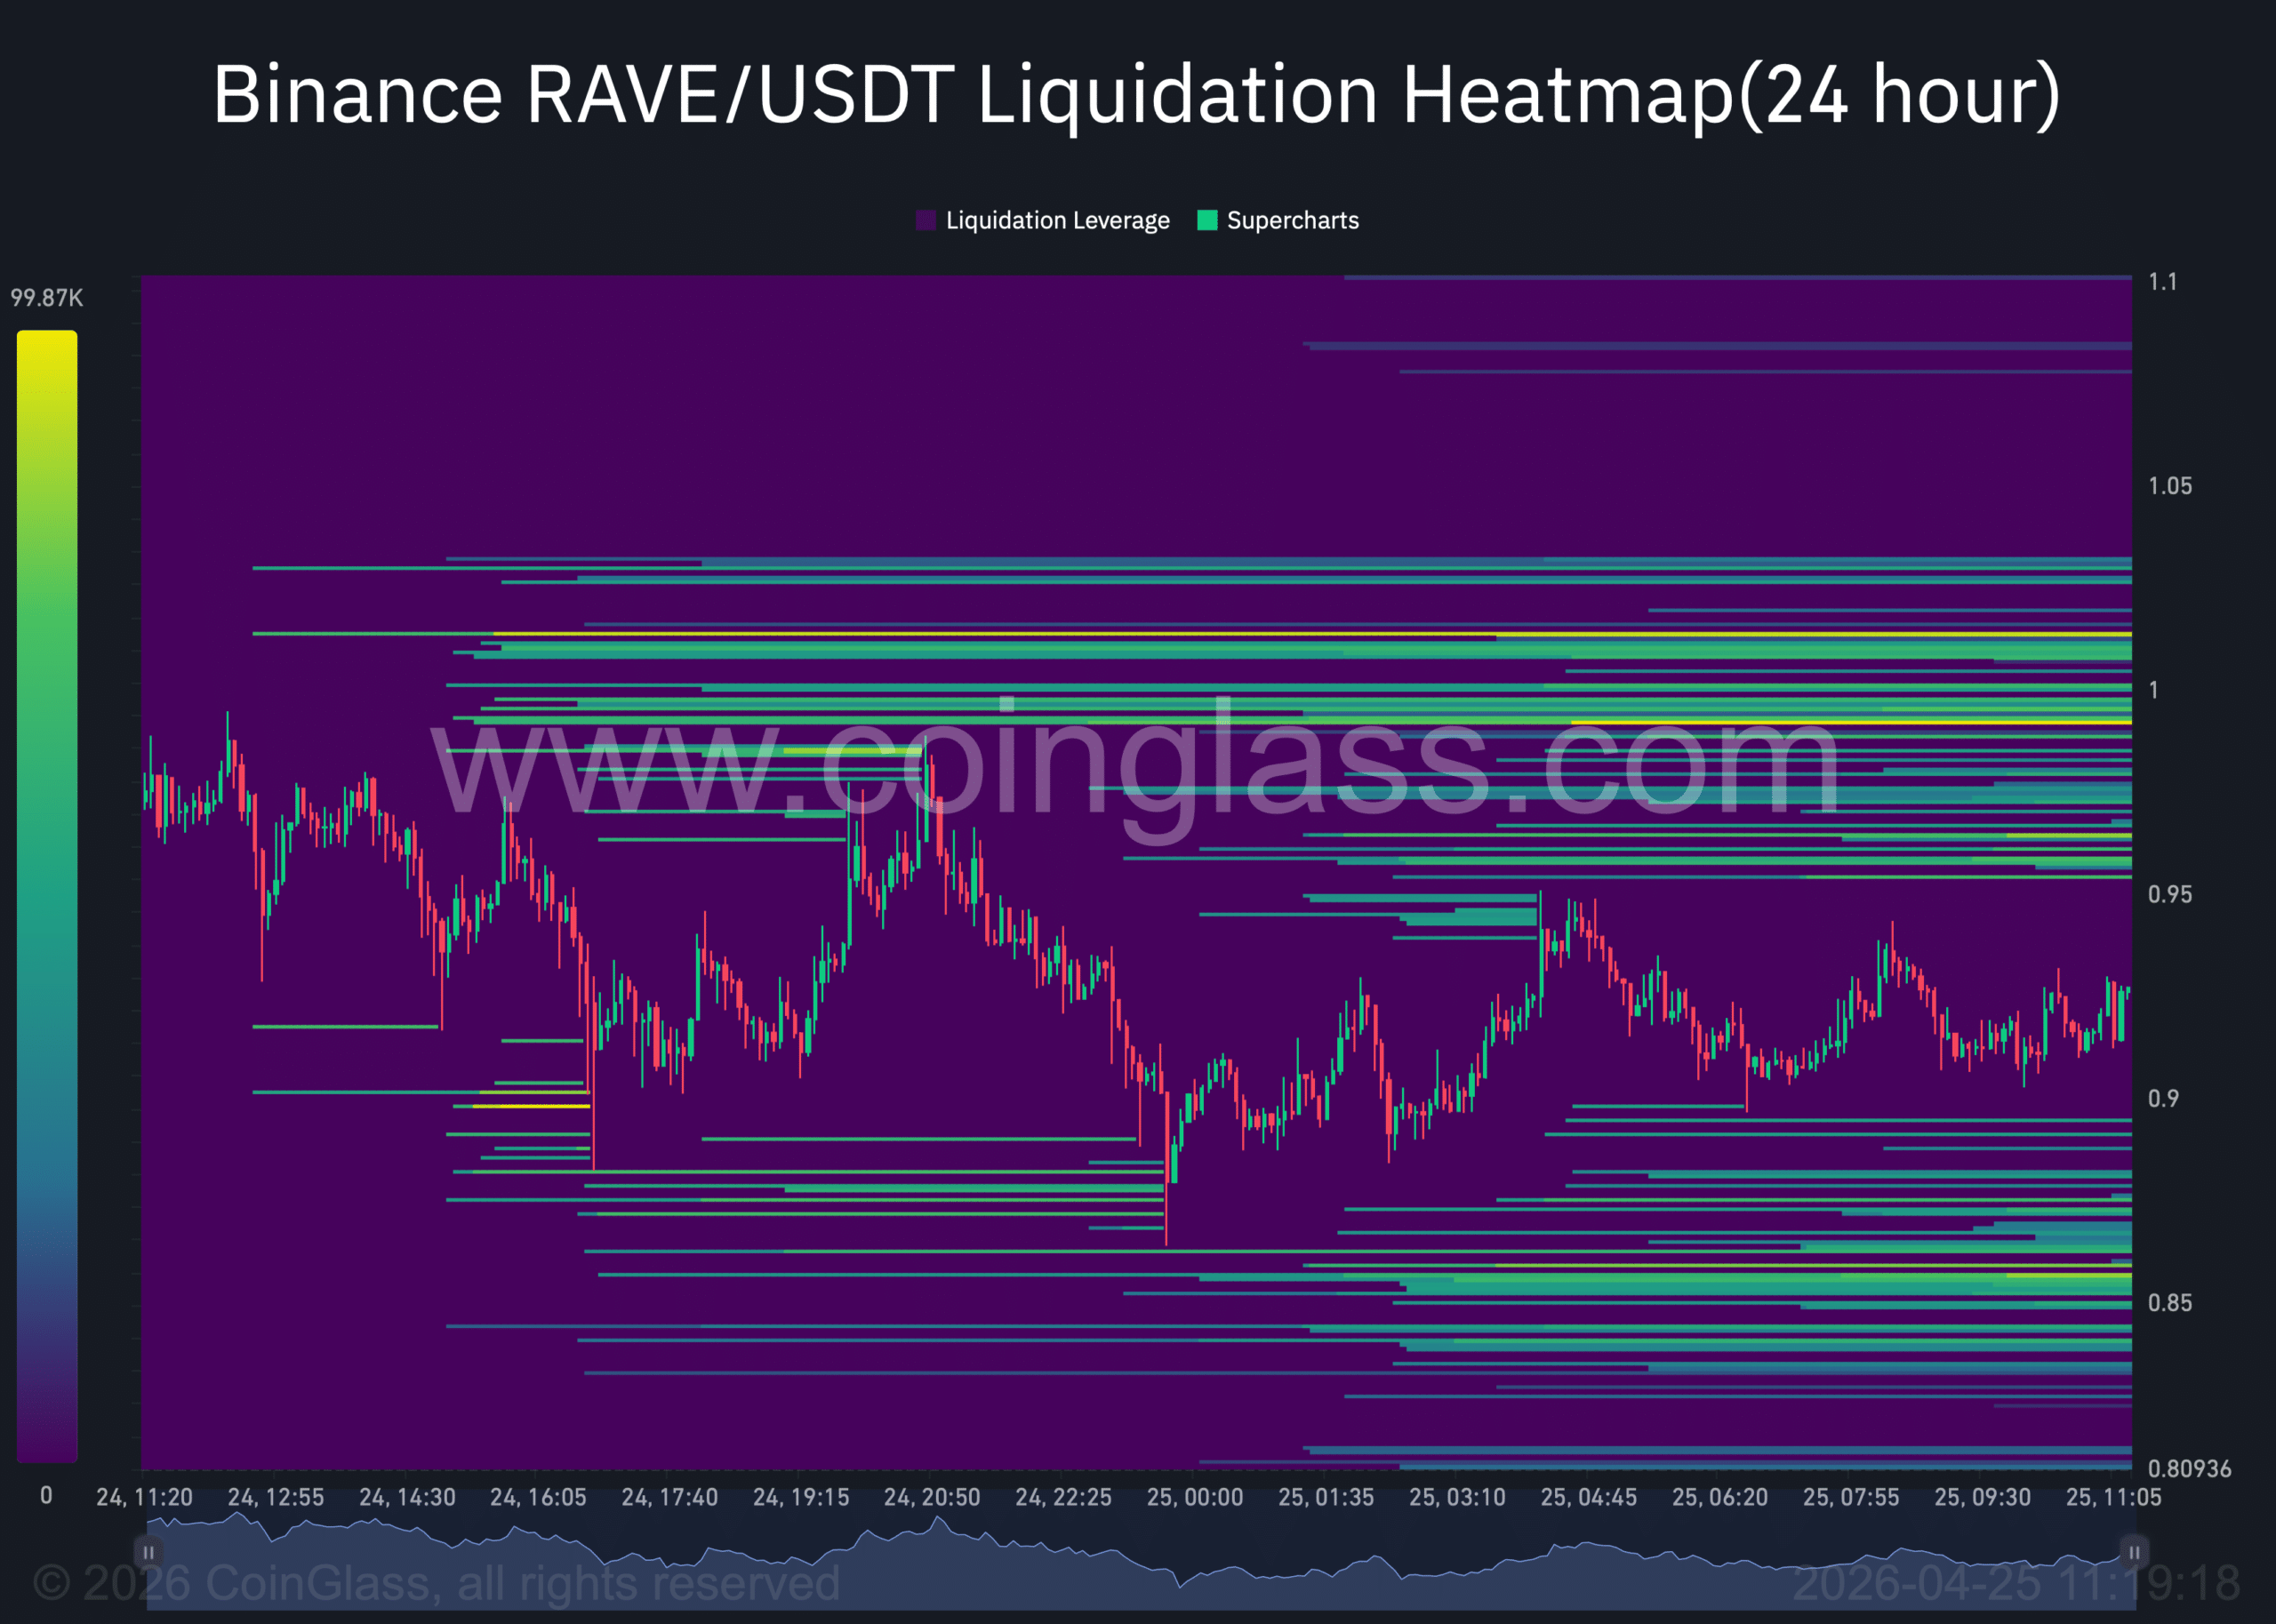Click the right pause handle on the timeline scrubber

click(2138, 1553)
